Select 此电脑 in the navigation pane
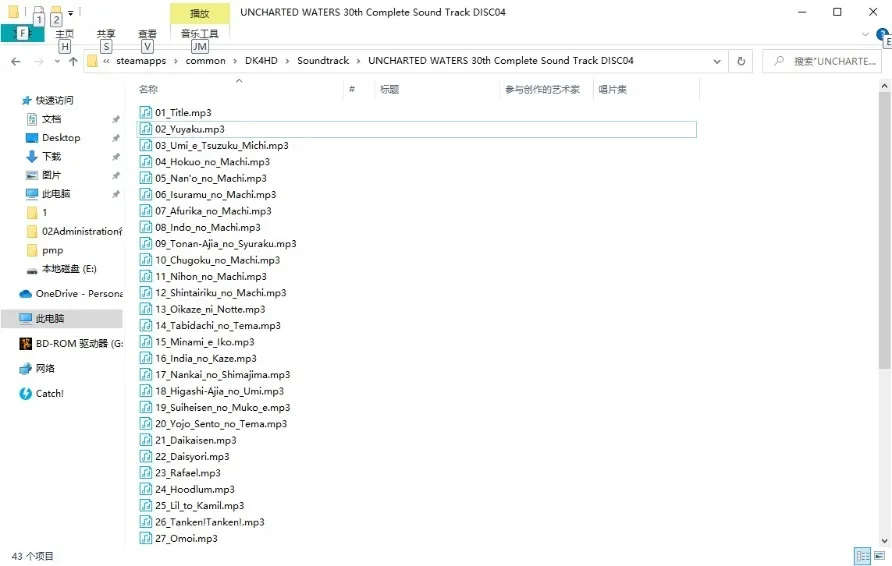892x566 pixels. pyautogui.click(x=61, y=319)
